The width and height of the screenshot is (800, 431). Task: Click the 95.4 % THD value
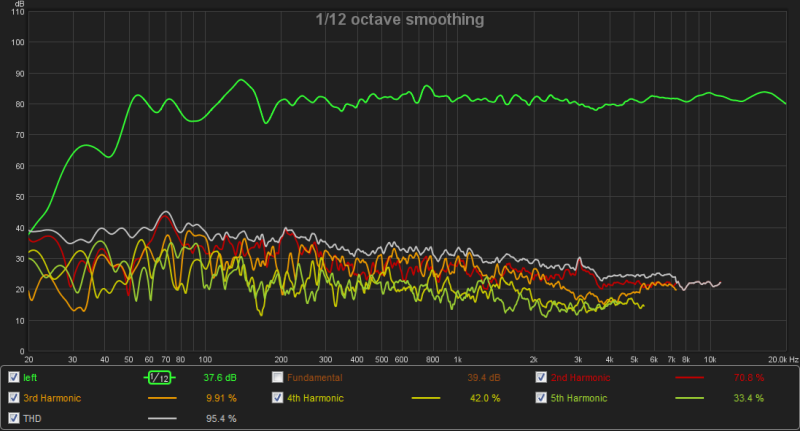point(221,419)
